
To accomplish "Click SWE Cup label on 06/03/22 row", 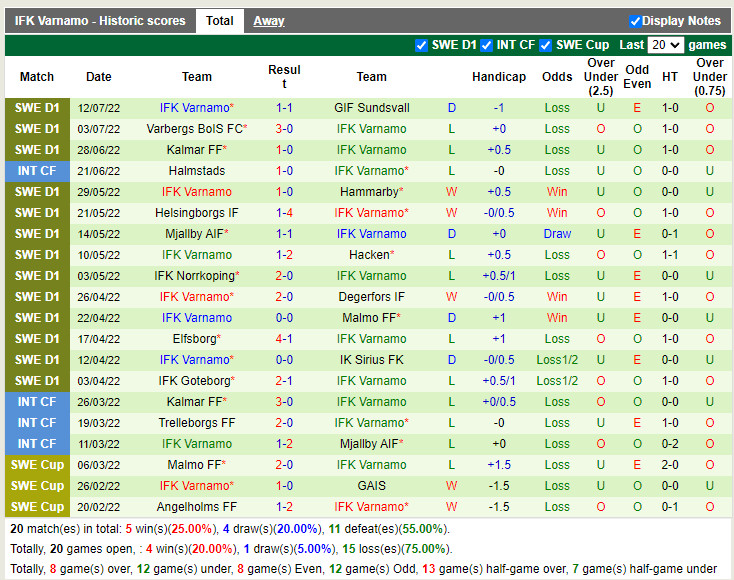I will [x=37, y=465].
